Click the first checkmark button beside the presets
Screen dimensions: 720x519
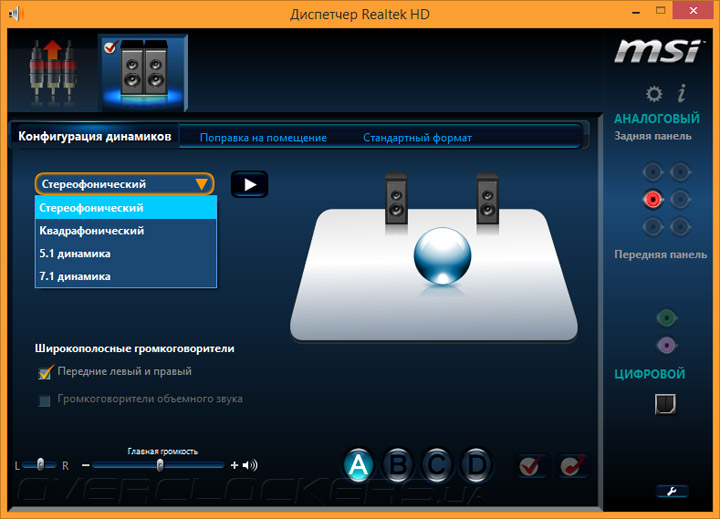point(531,466)
